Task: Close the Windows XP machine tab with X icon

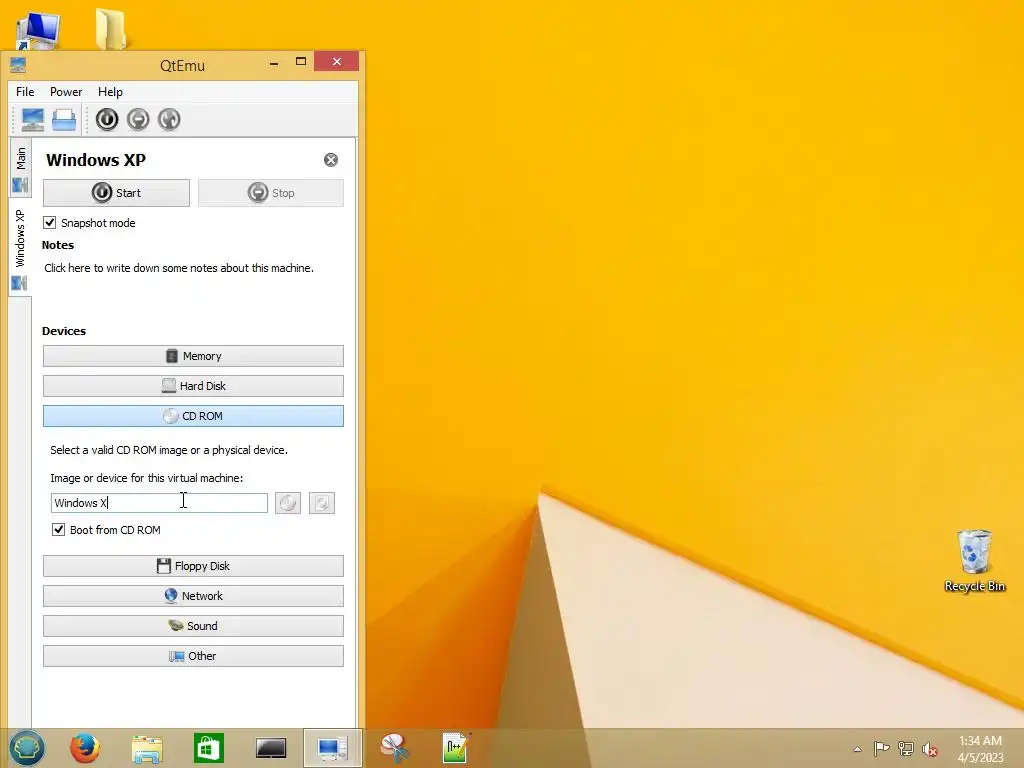Action: [331, 160]
